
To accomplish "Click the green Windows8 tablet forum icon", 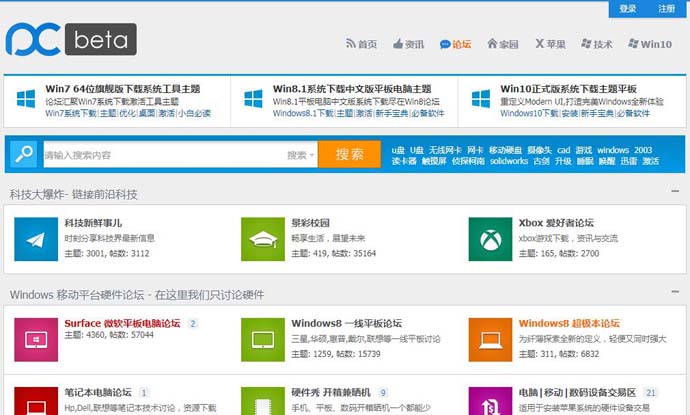I will pyautogui.click(x=263, y=339).
